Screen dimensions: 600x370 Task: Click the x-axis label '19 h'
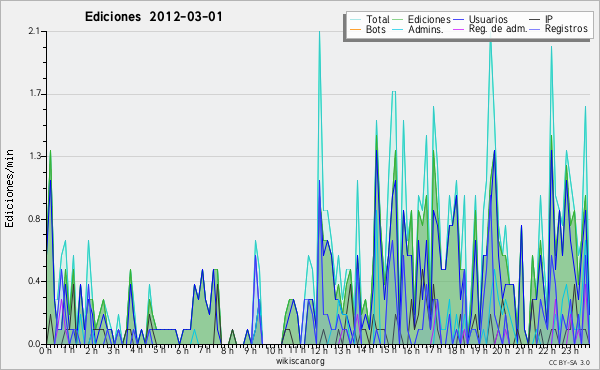click(x=478, y=350)
